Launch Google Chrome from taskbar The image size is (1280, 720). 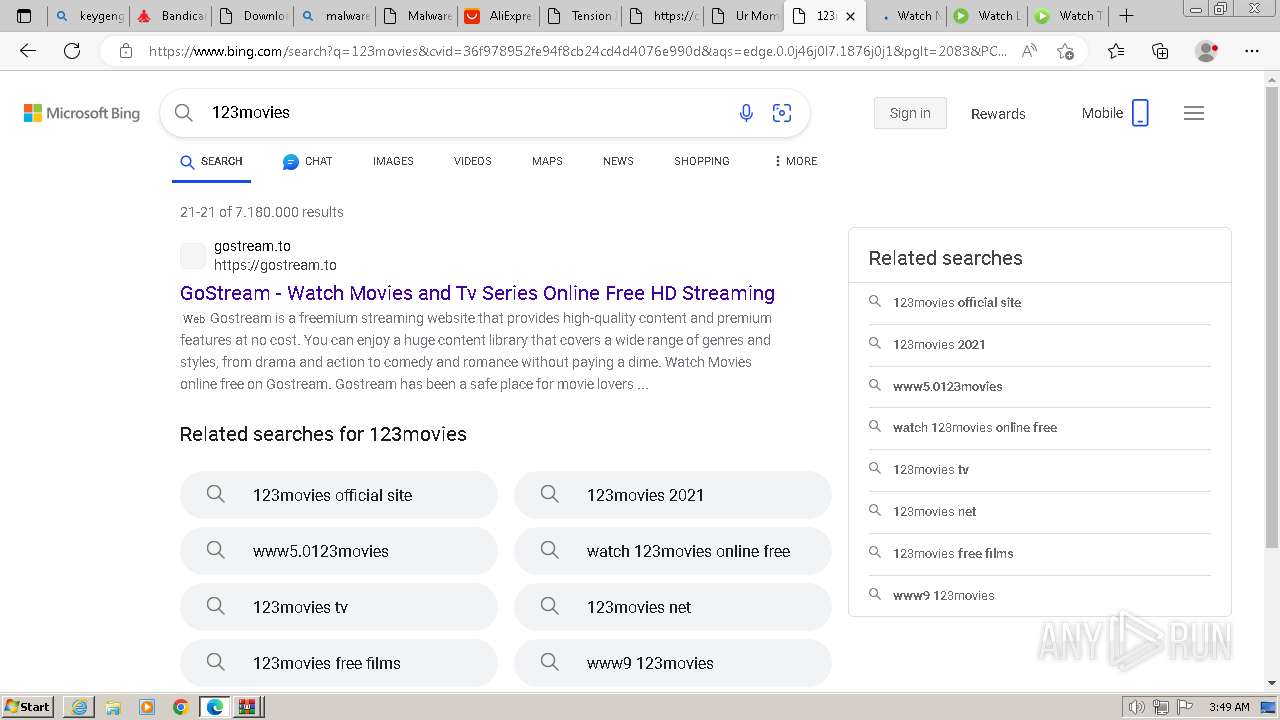(181, 707)
